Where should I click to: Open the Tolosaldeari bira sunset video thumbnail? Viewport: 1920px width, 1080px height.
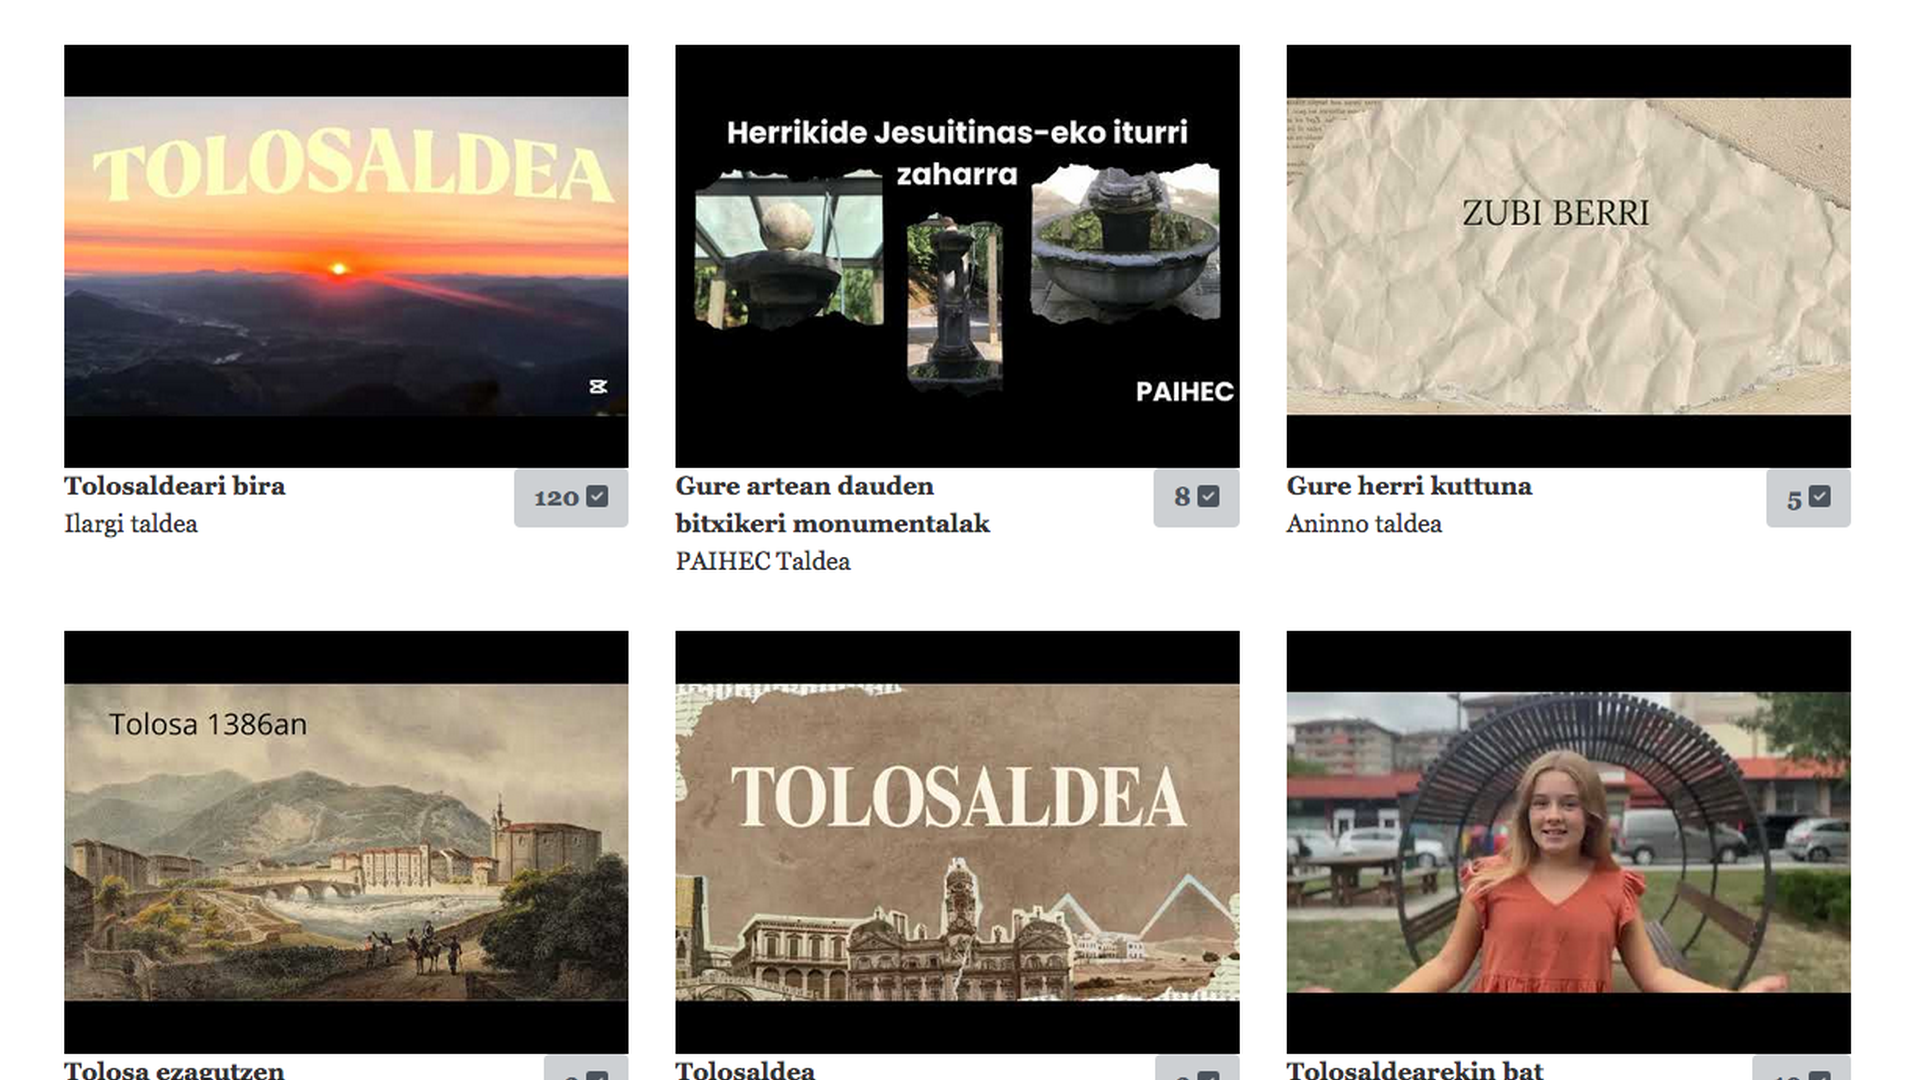click(346, 256)
